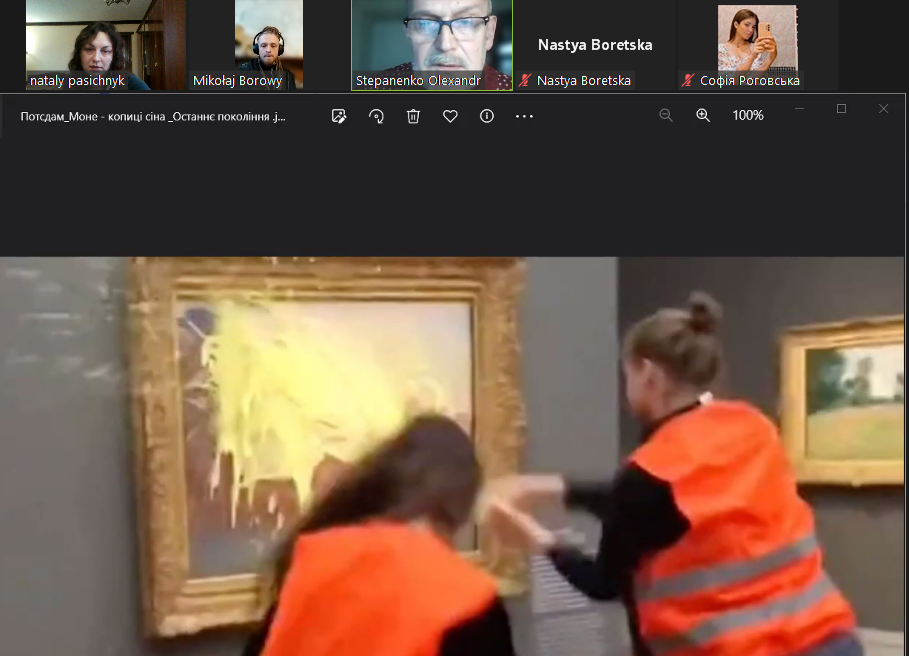Select Stepanenko Olexandr video tile

point(432,45)
